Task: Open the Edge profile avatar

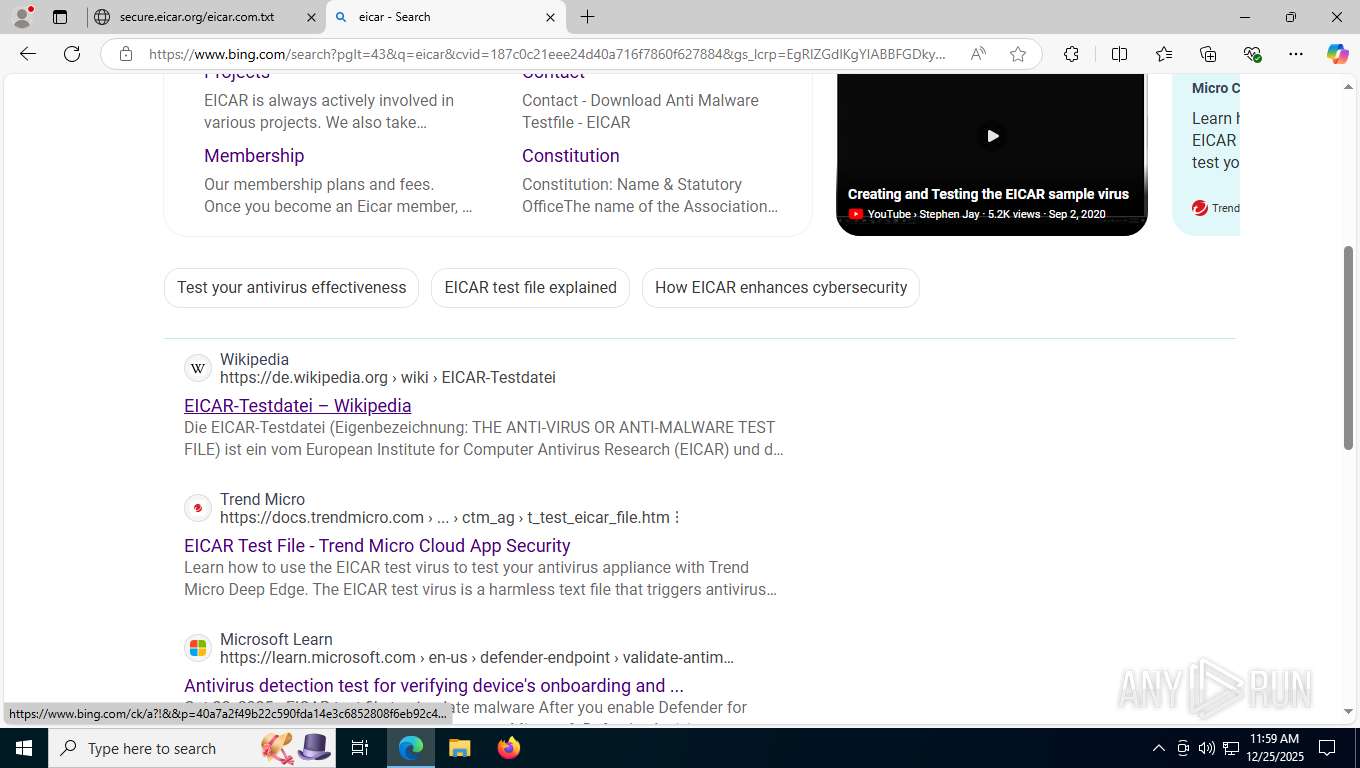Action: point(22,17)
